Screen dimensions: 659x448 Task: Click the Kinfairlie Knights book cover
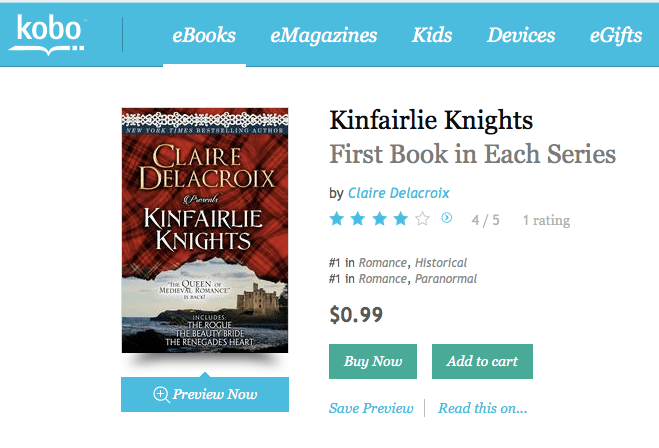(x=205, y=229)
